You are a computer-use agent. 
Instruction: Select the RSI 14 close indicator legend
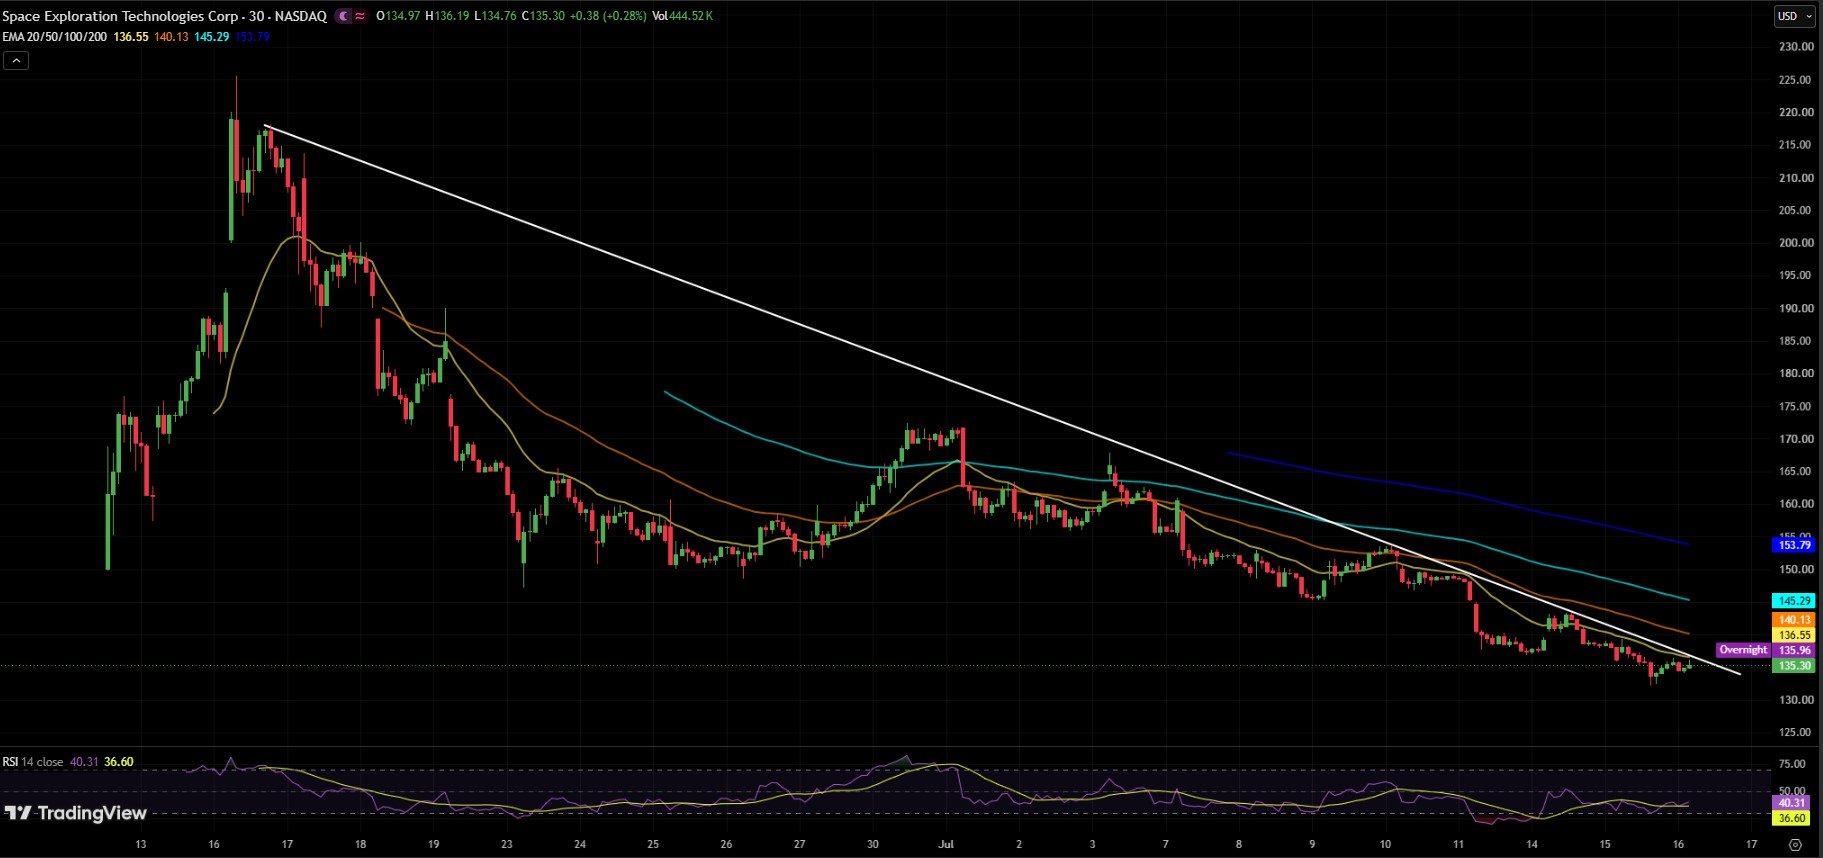(33, 762)
